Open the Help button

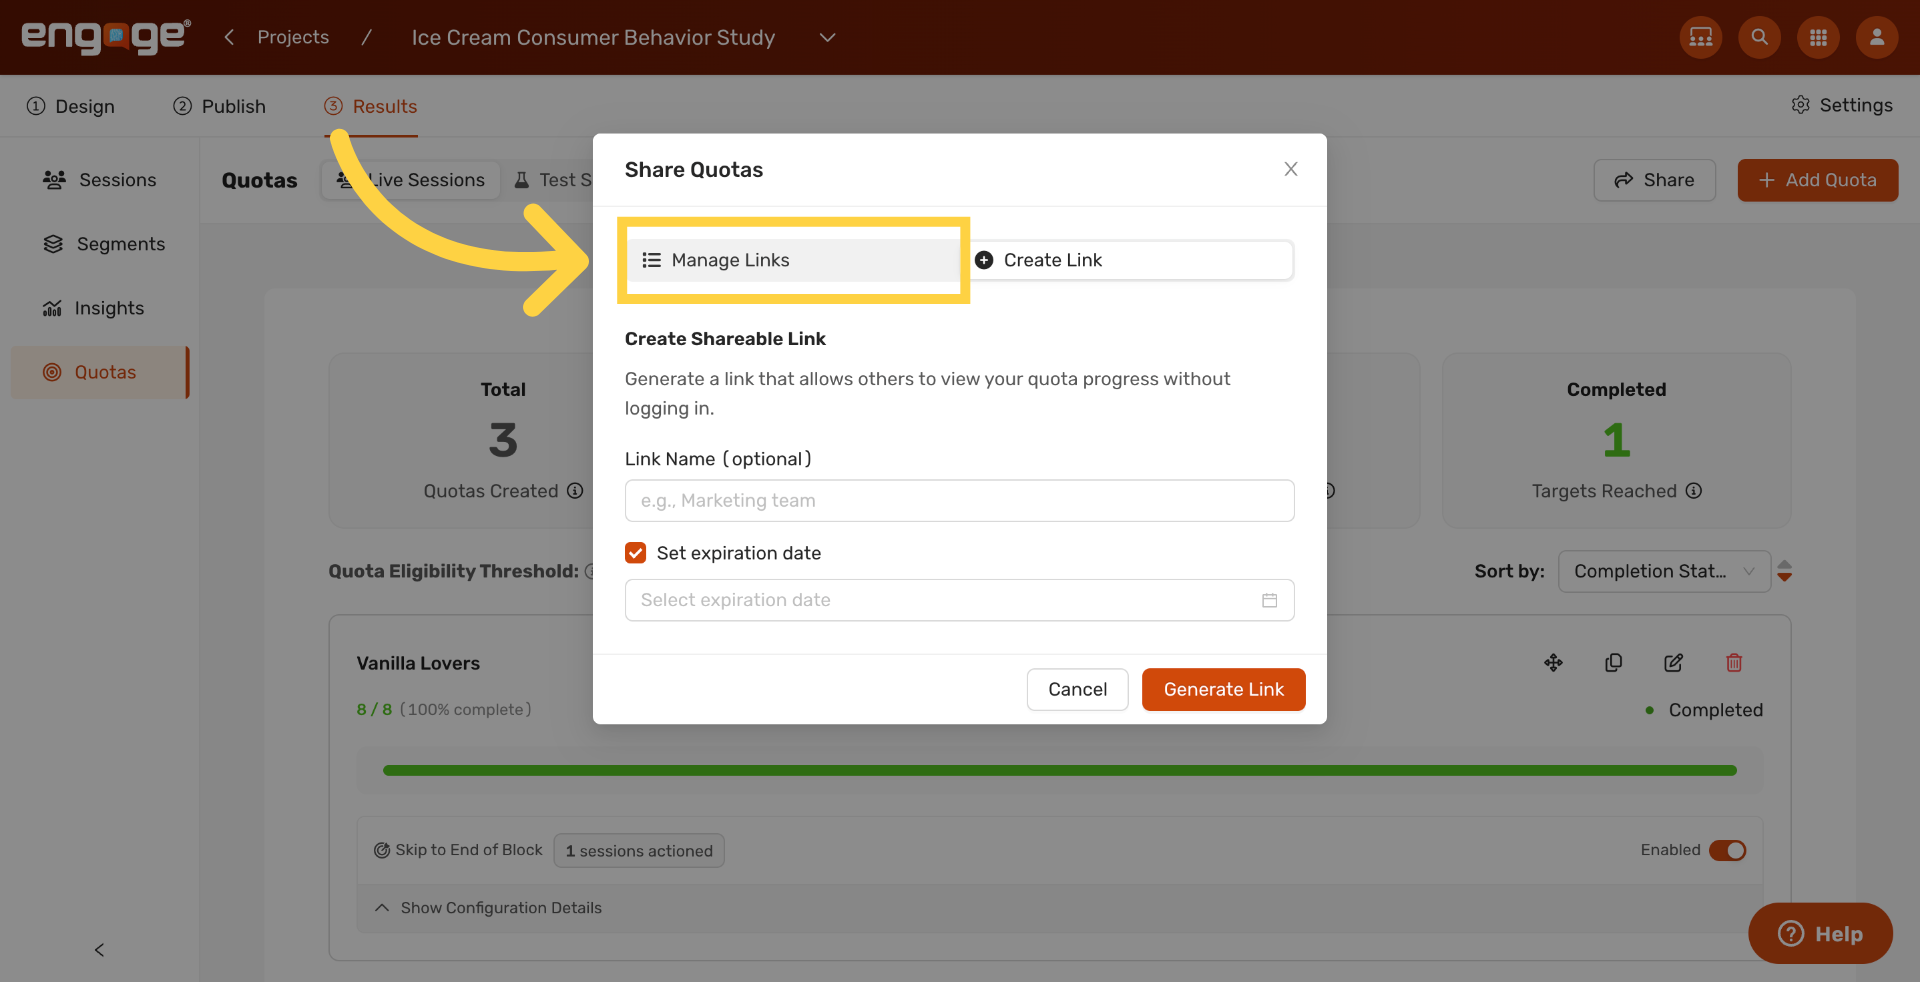coord(1820,934)
